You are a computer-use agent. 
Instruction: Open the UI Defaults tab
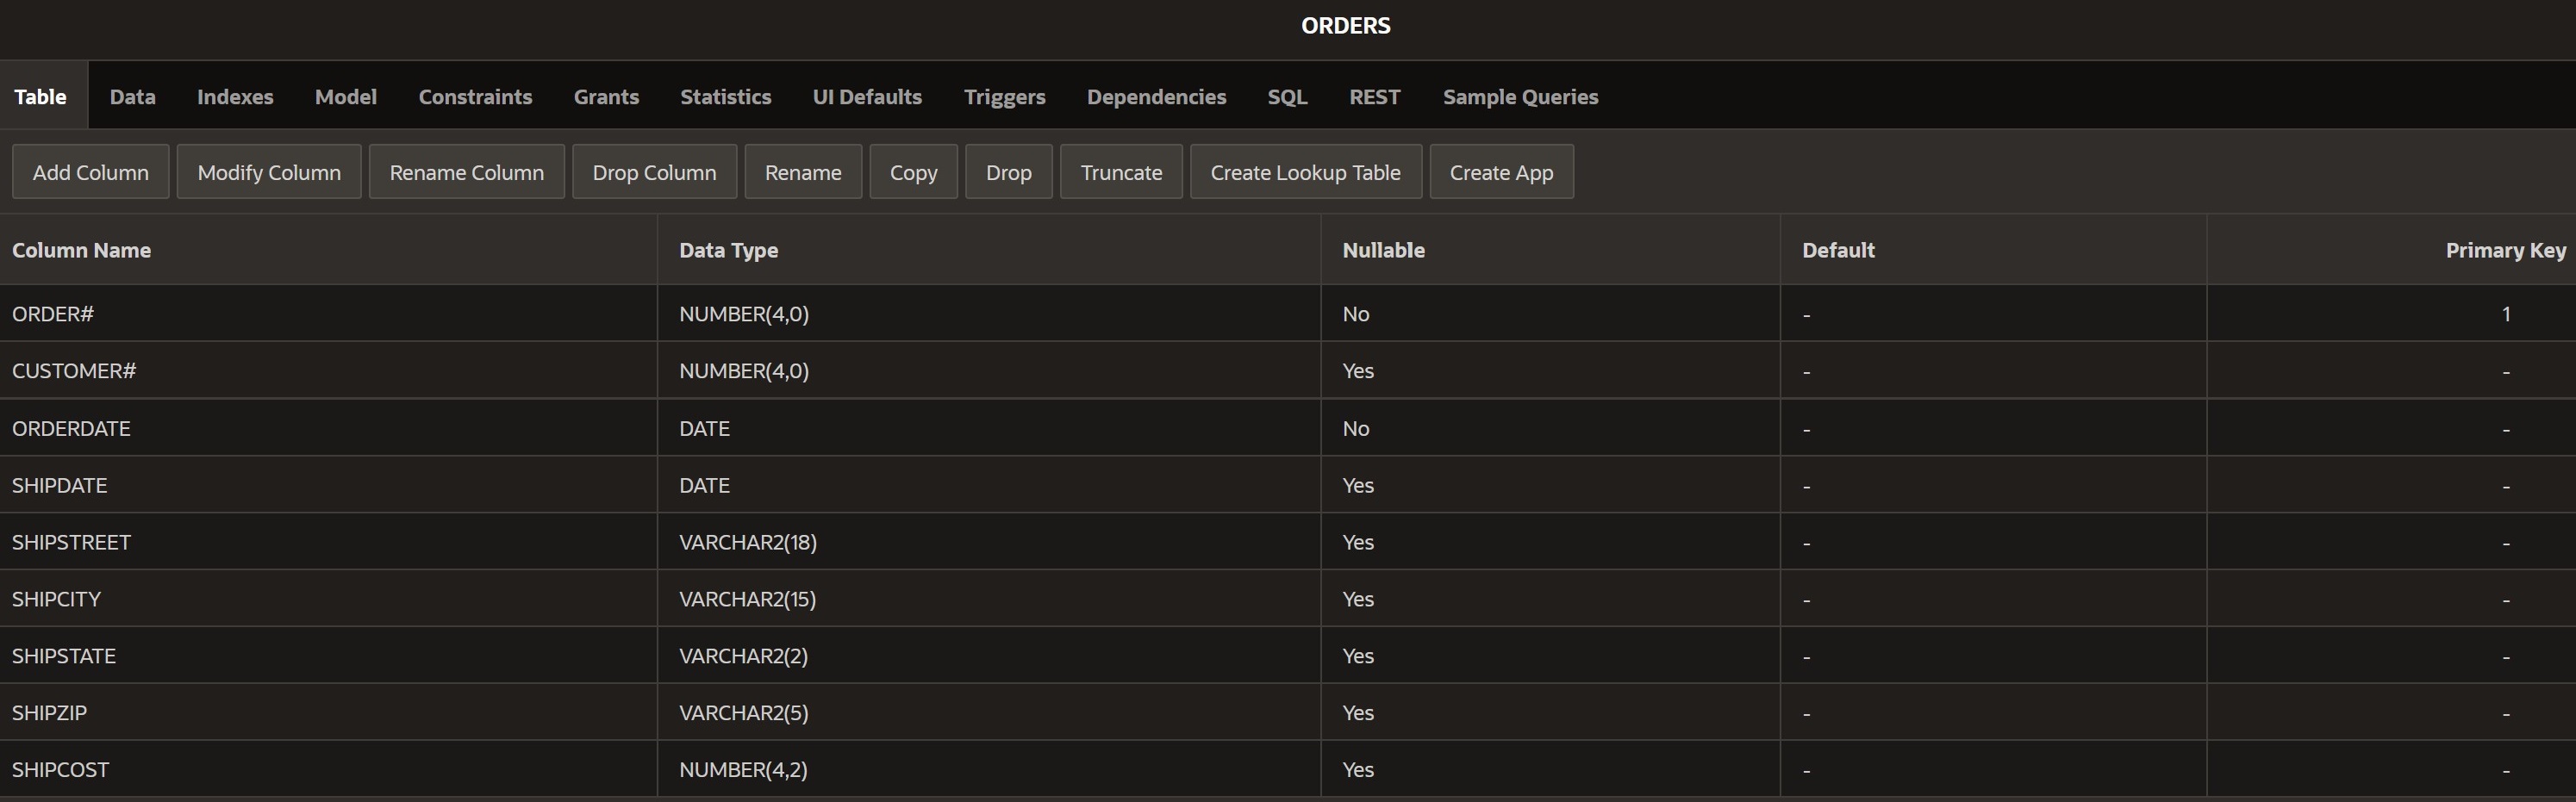coord(867,96)
